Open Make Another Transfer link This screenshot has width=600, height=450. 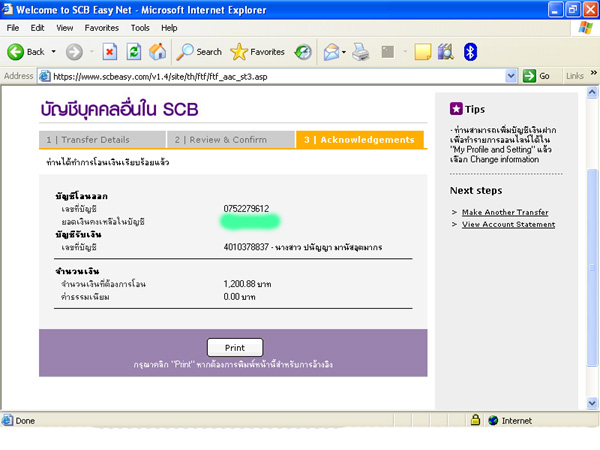pos(505,212)
